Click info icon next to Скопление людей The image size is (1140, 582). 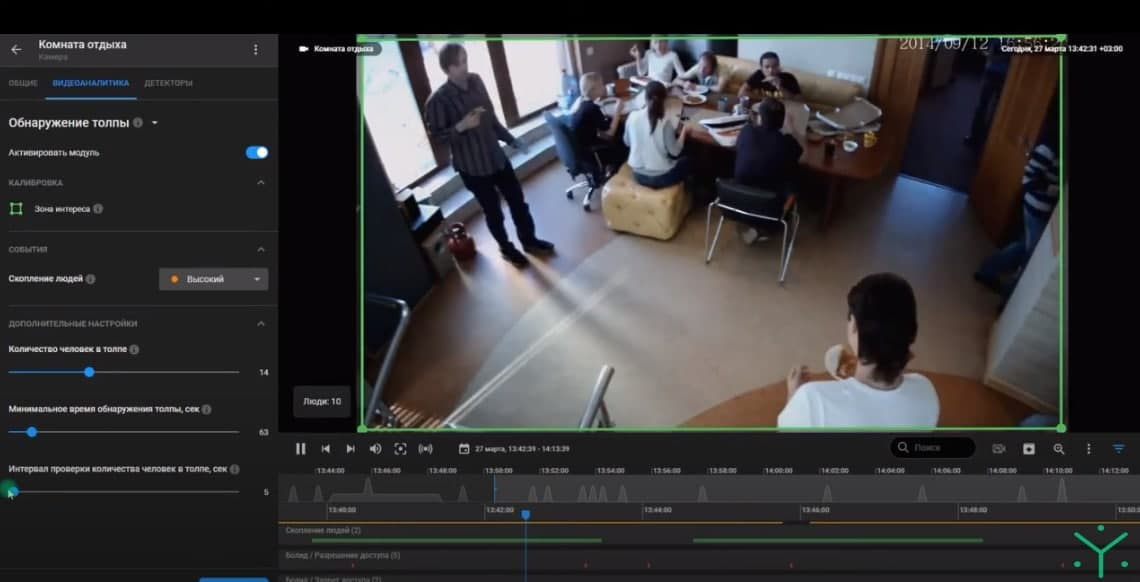(x=90, y=278)
